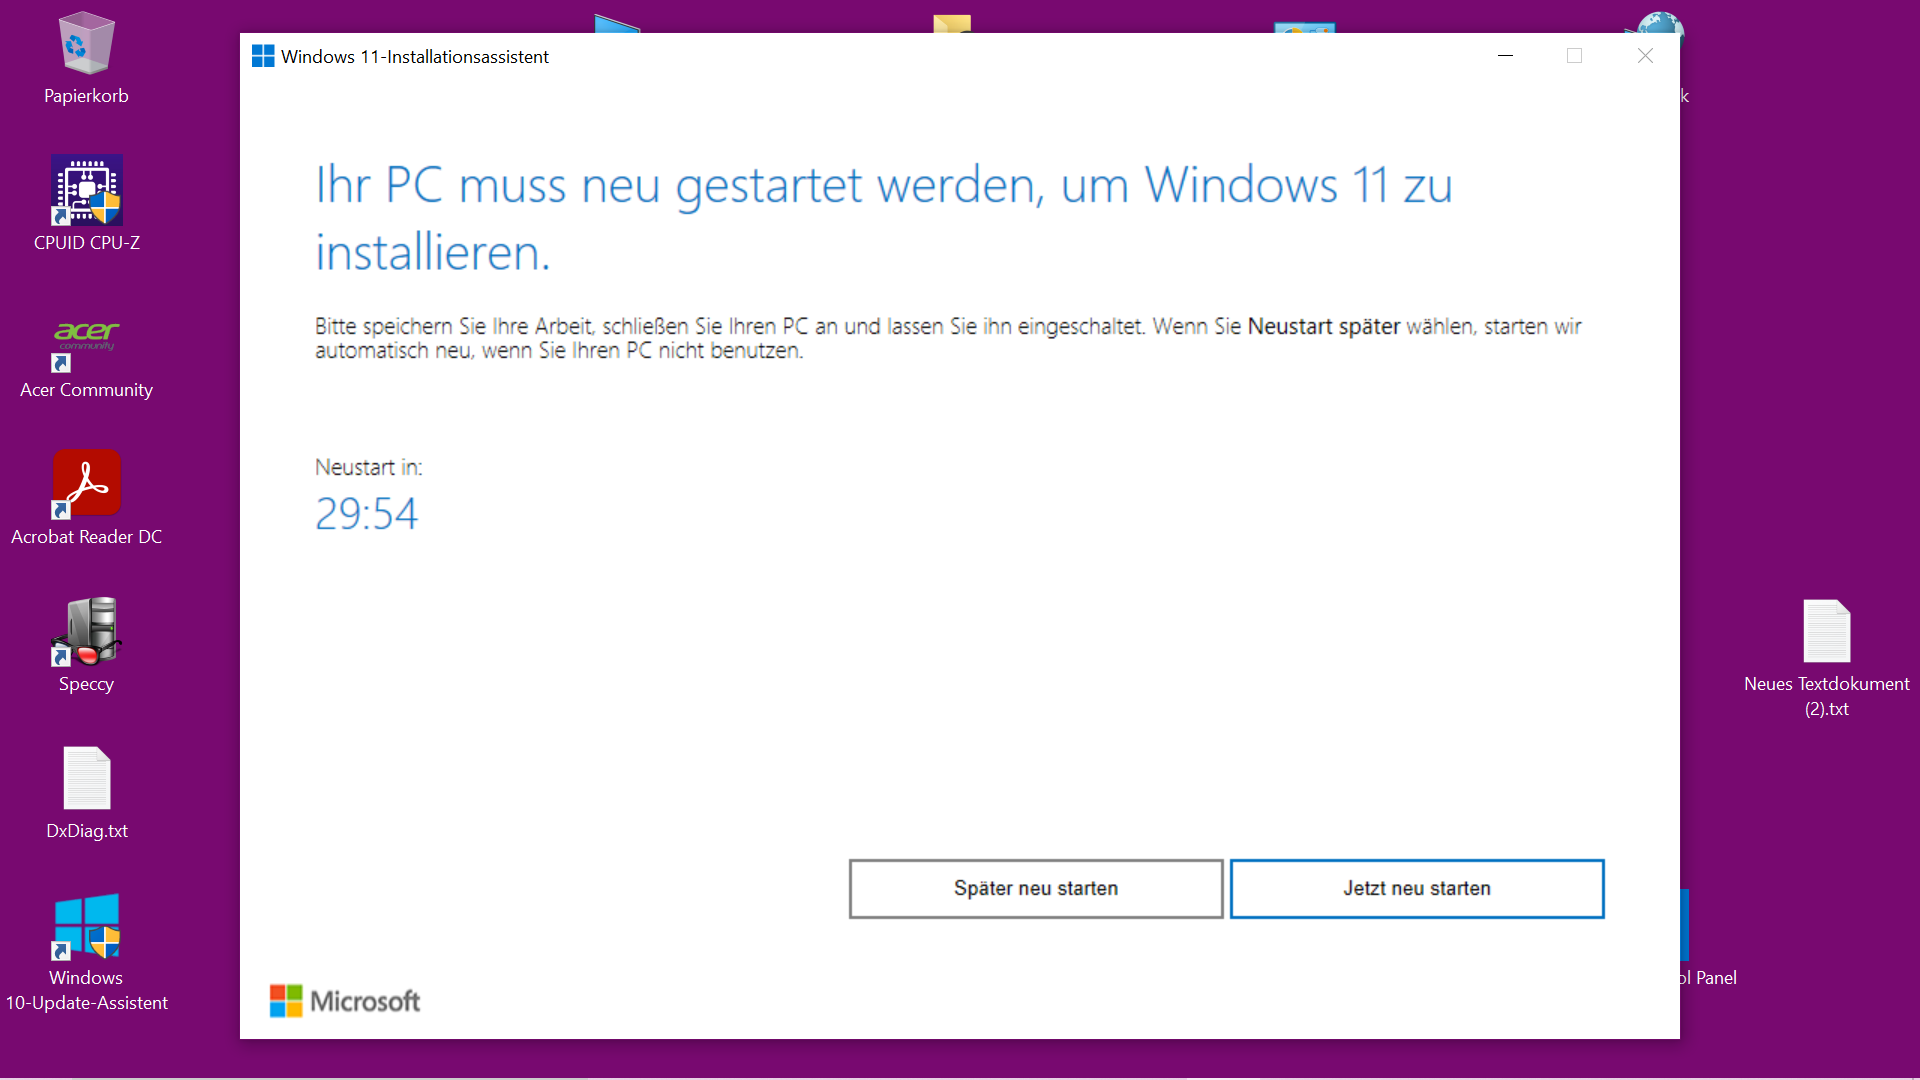Start Acrobat Reader DC
The width and height of the screenshot is (1920, 1080).
click(86, 485)
